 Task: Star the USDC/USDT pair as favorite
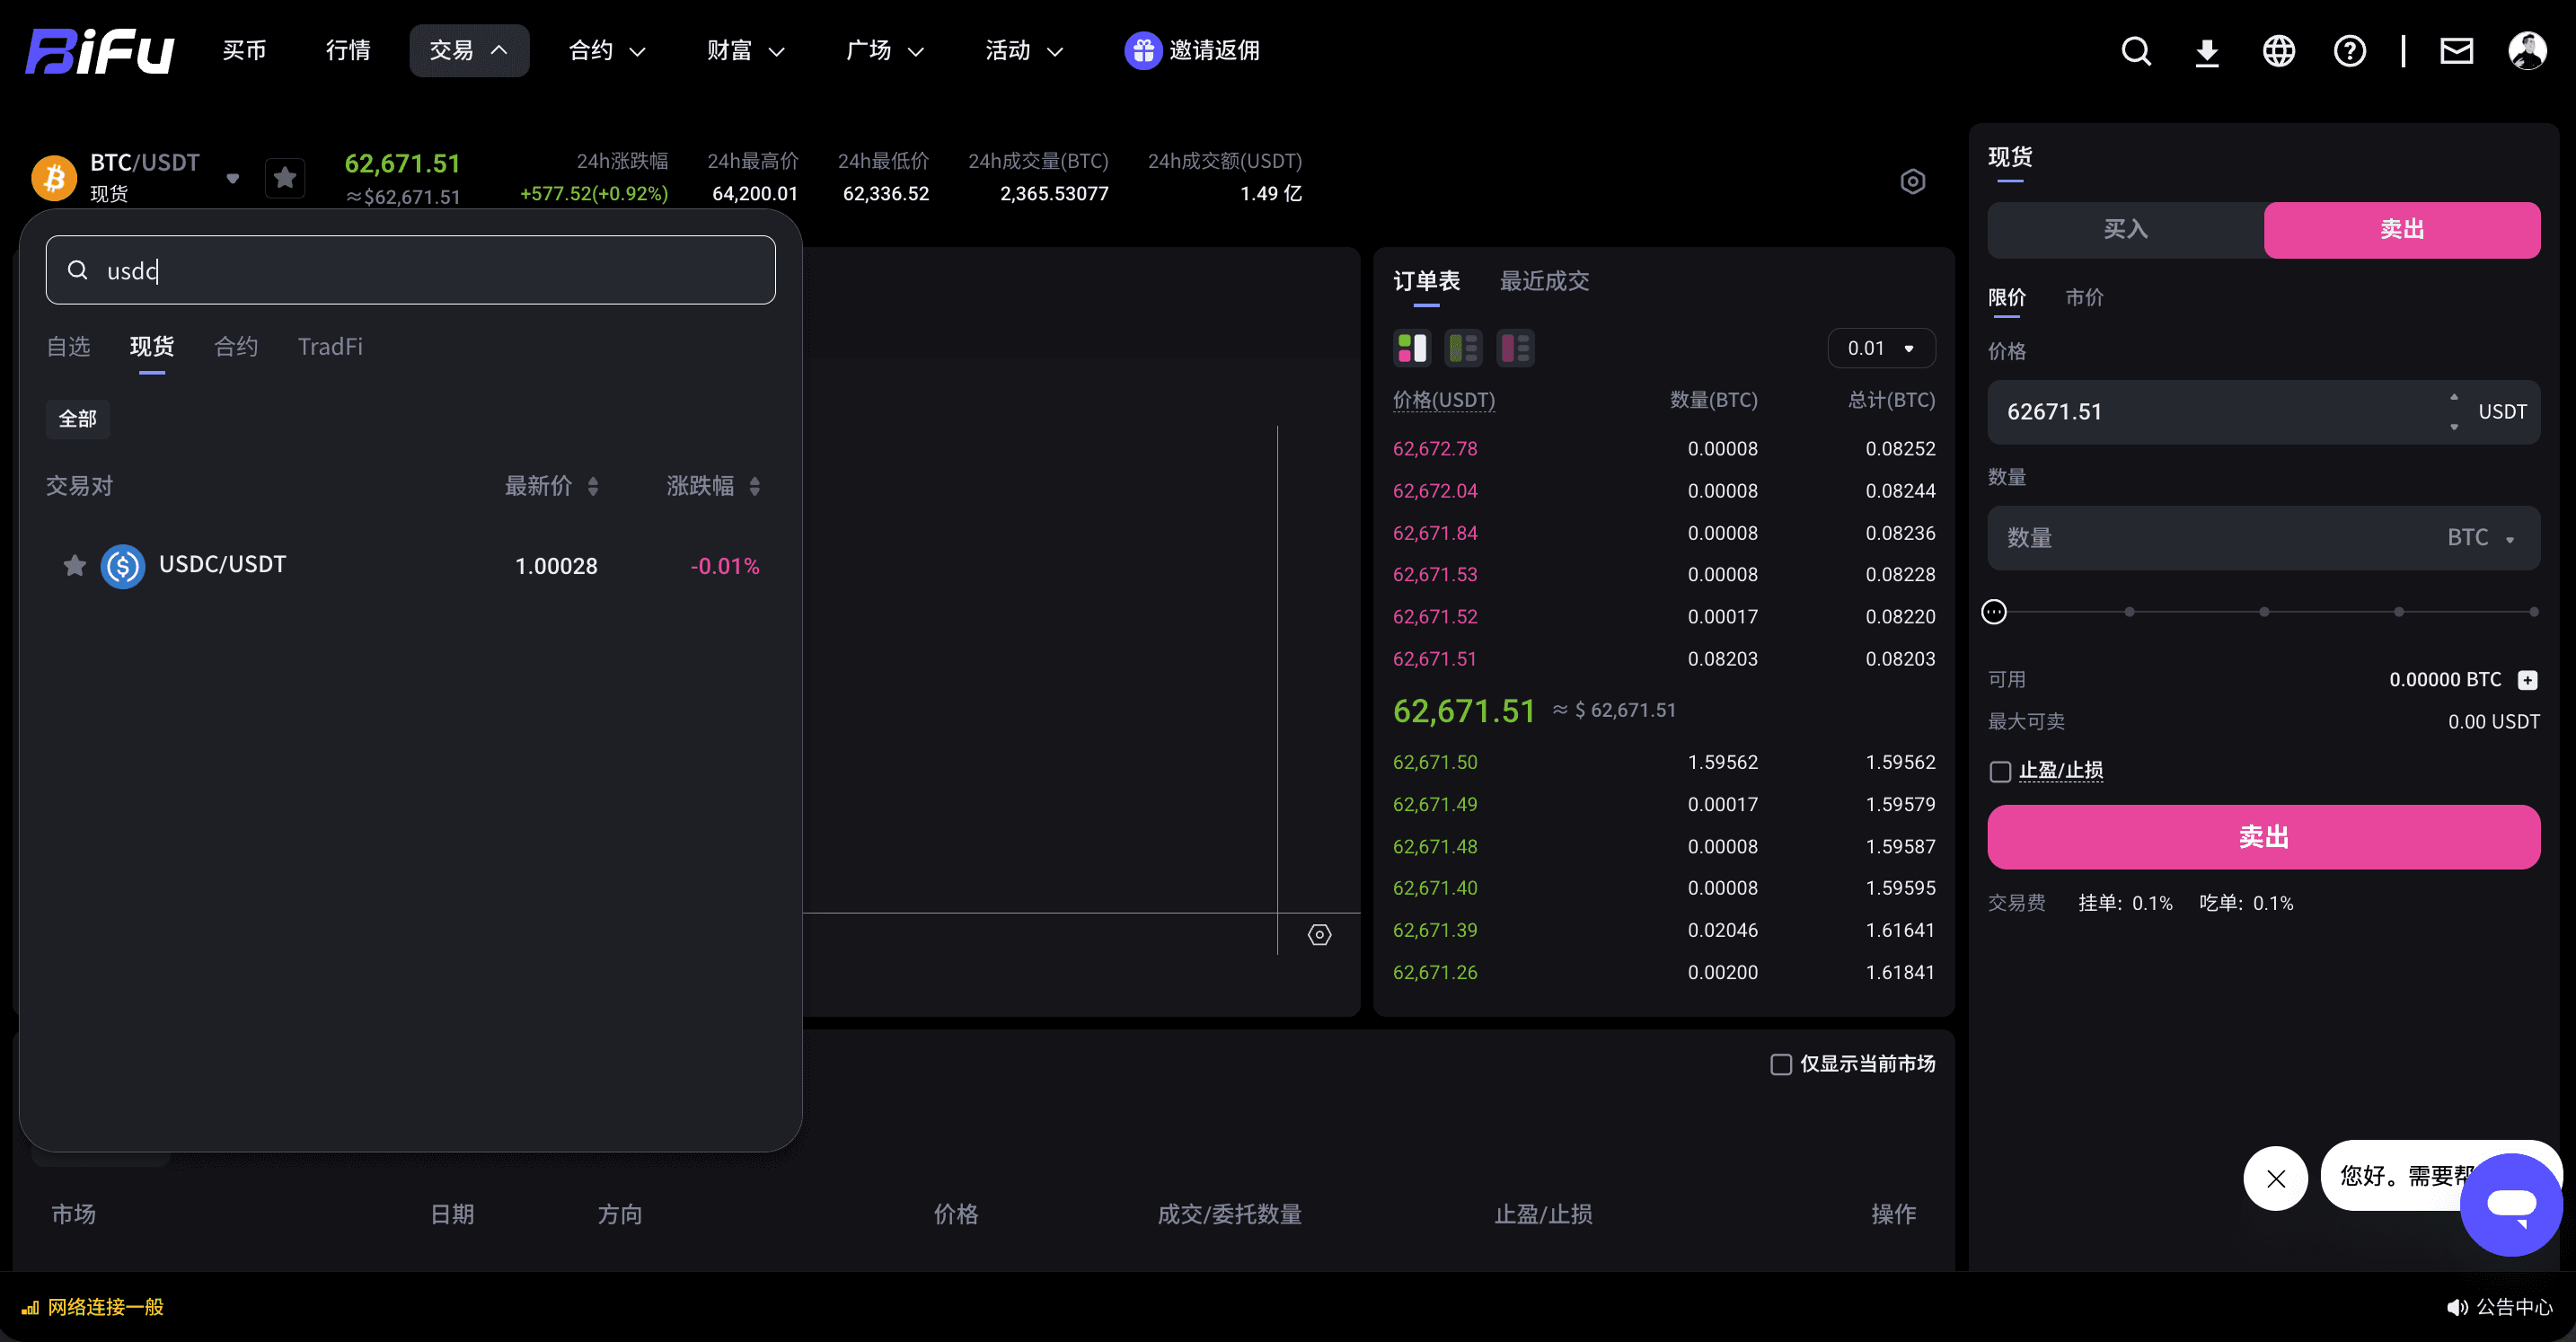click(74, 566)
